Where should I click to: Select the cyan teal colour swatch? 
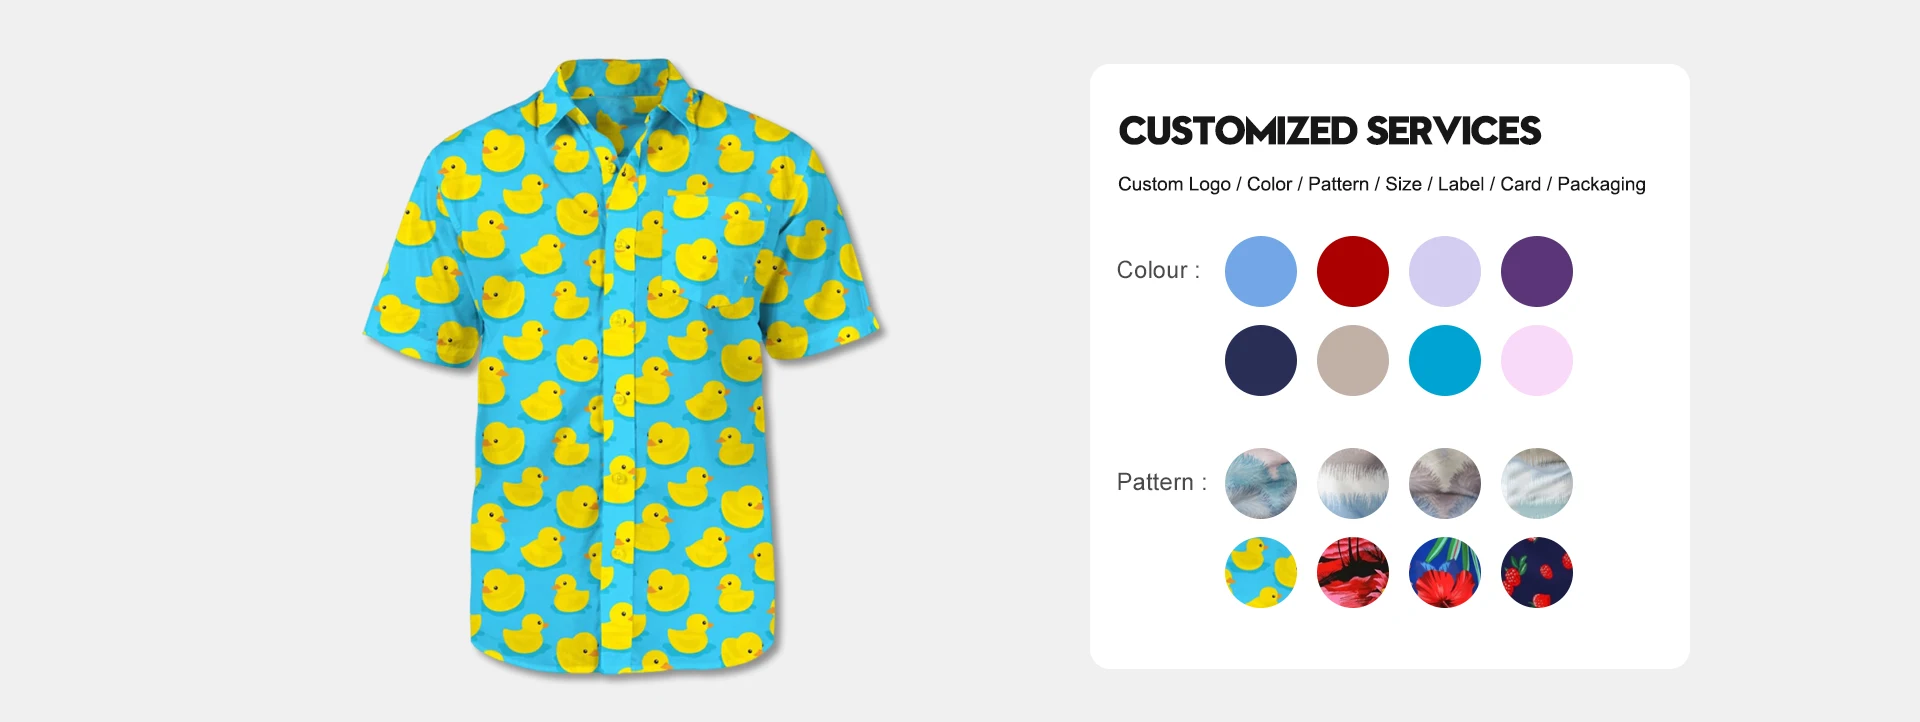tap(1444, 360)
